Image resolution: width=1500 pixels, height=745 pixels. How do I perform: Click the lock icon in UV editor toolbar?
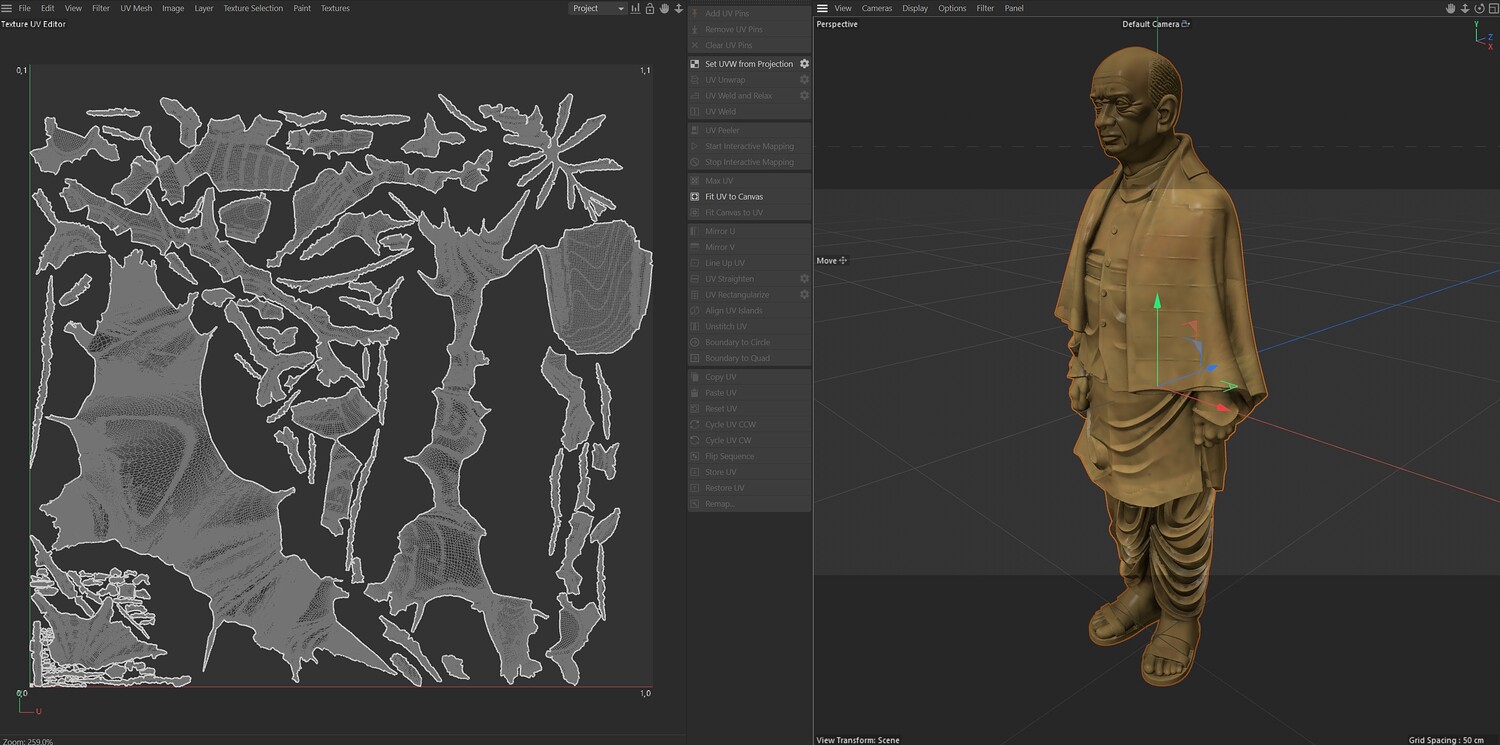click(650, 8)
